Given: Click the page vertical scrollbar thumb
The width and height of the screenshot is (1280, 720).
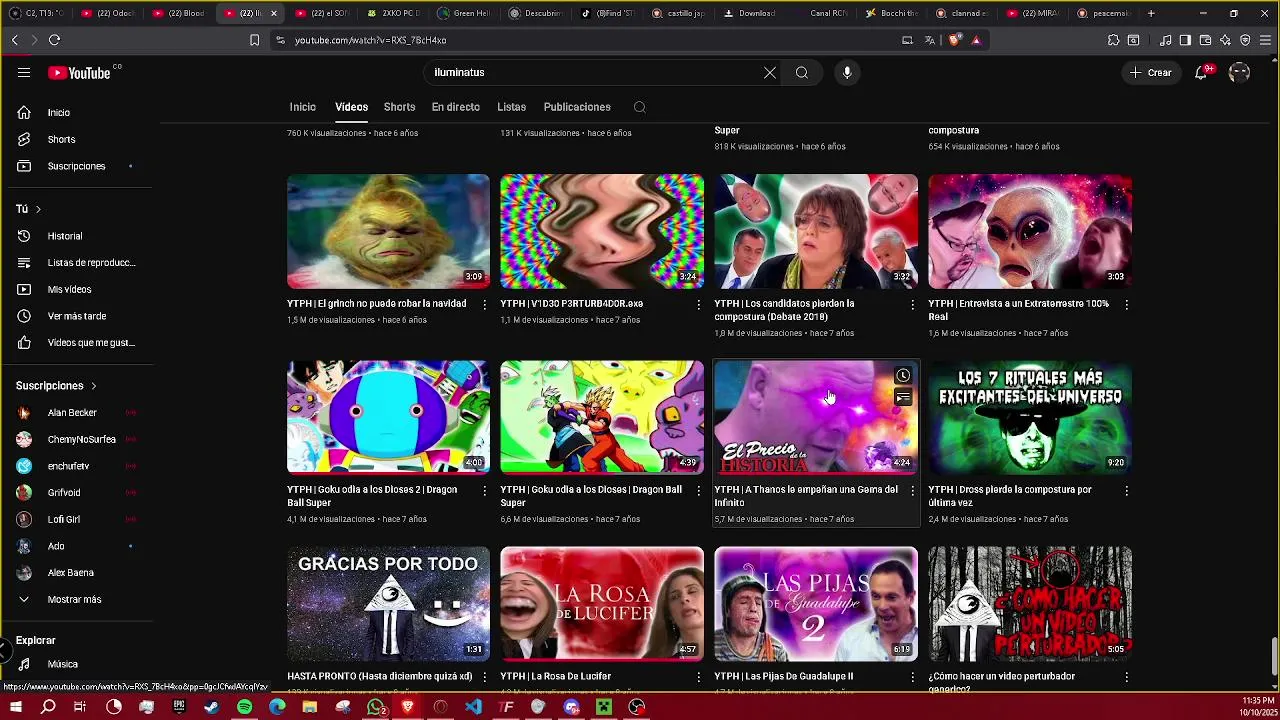Looking at the screenshot, I should coord(1273,657).
